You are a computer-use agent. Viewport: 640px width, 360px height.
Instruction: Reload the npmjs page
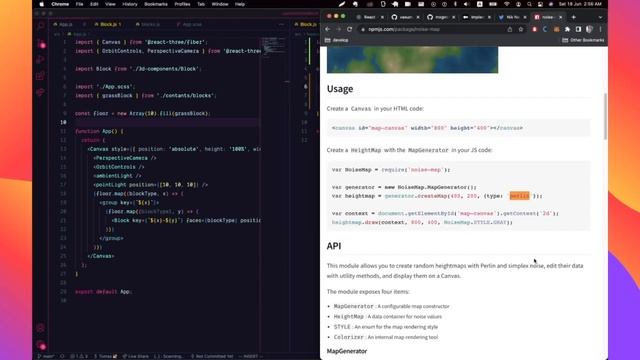(x=349, y=29)
